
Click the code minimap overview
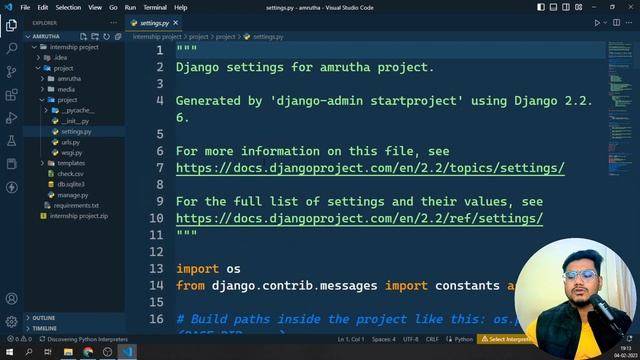(620, 108)
